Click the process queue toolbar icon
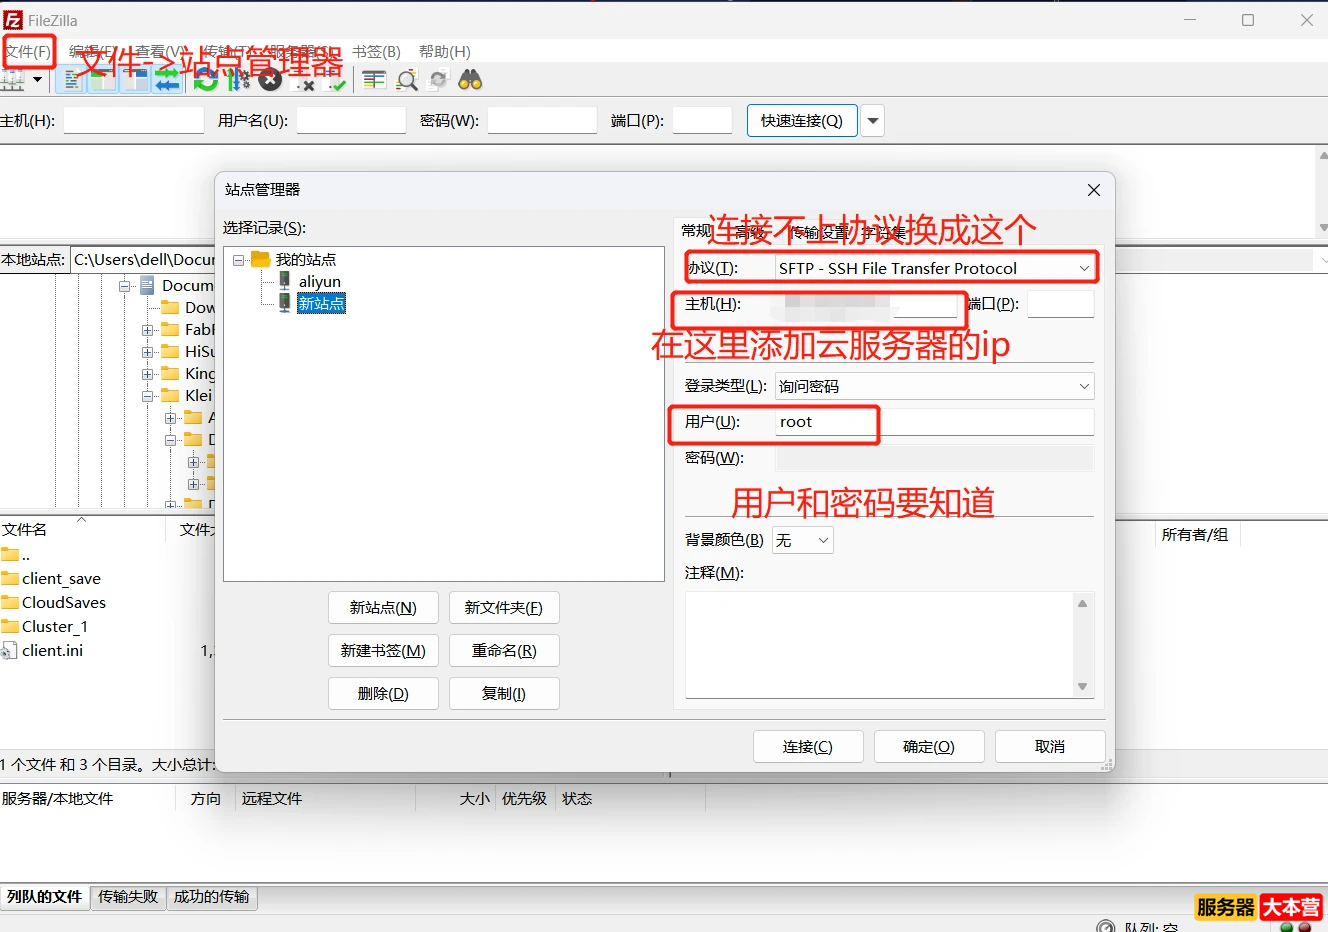This screenshot has height=932, width=1328. coord(238,80)
